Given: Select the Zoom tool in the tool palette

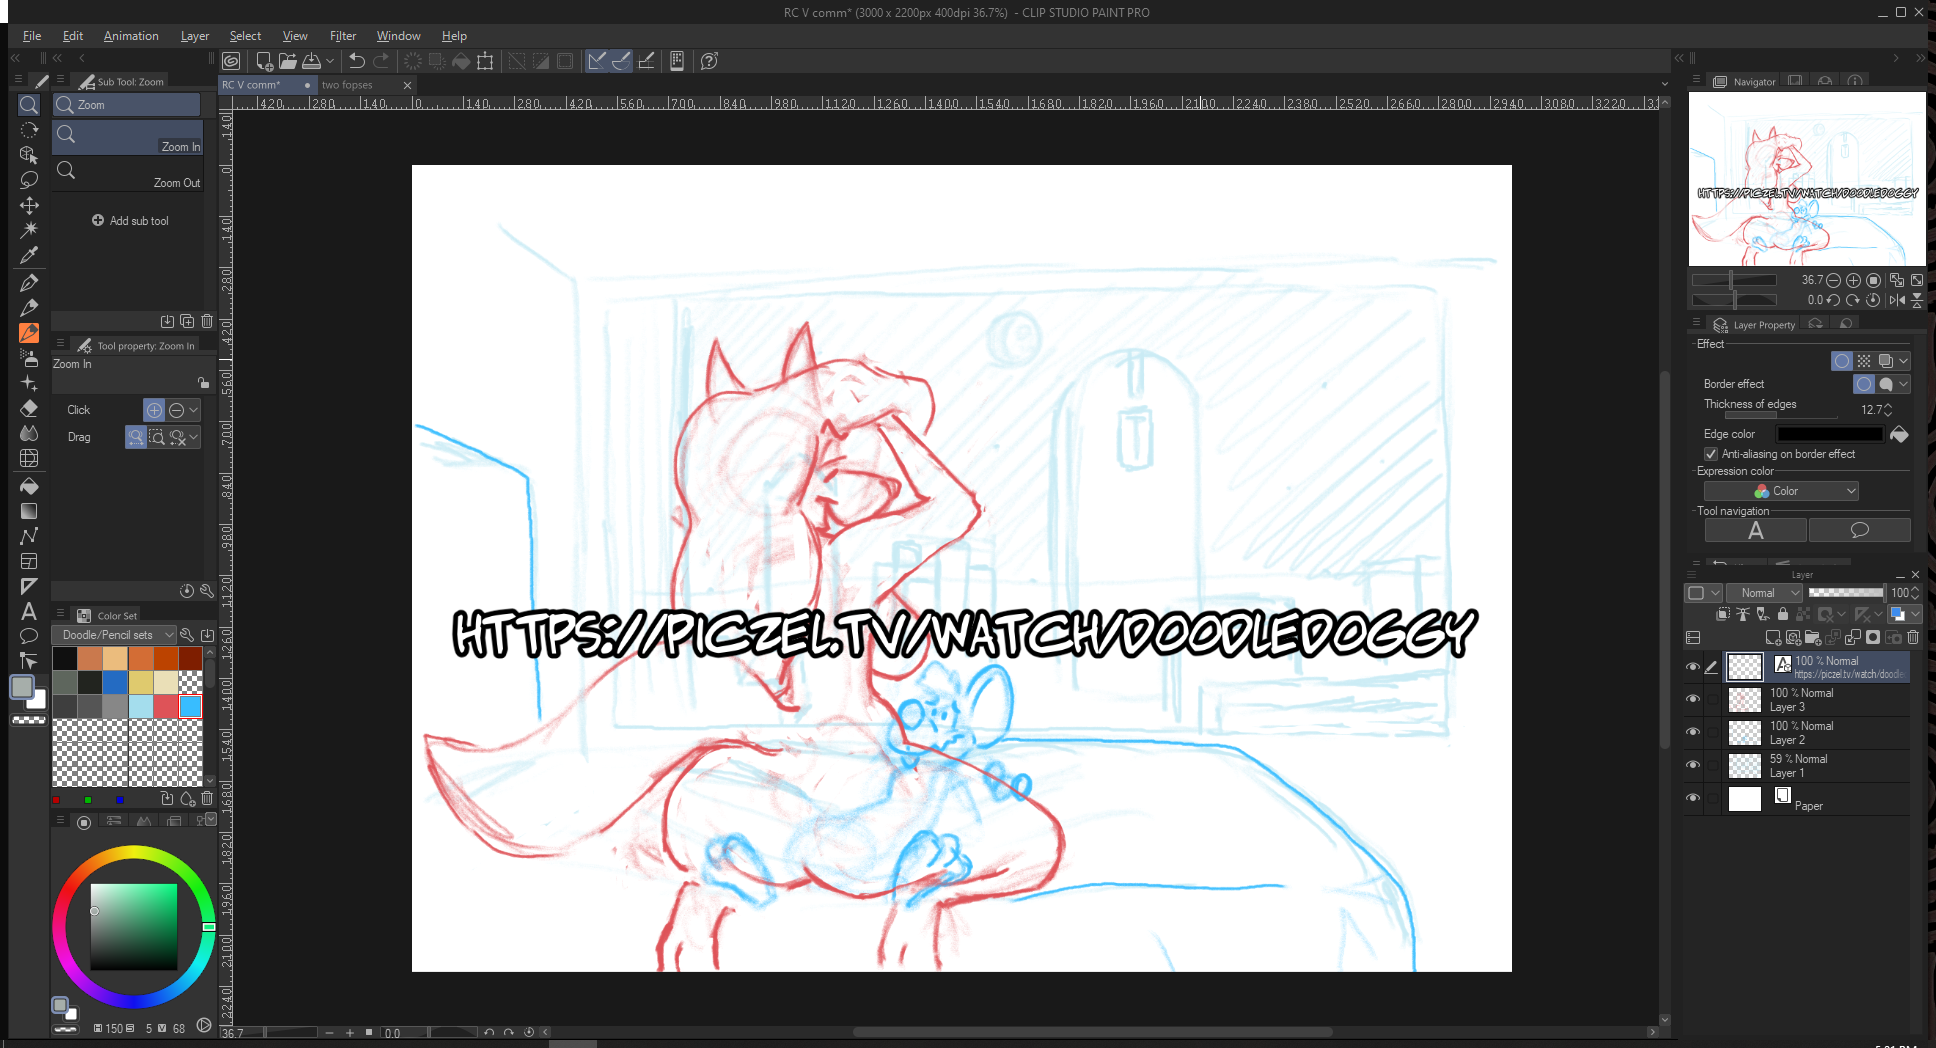Looking at the screenshot, I should tap(29, 105).
